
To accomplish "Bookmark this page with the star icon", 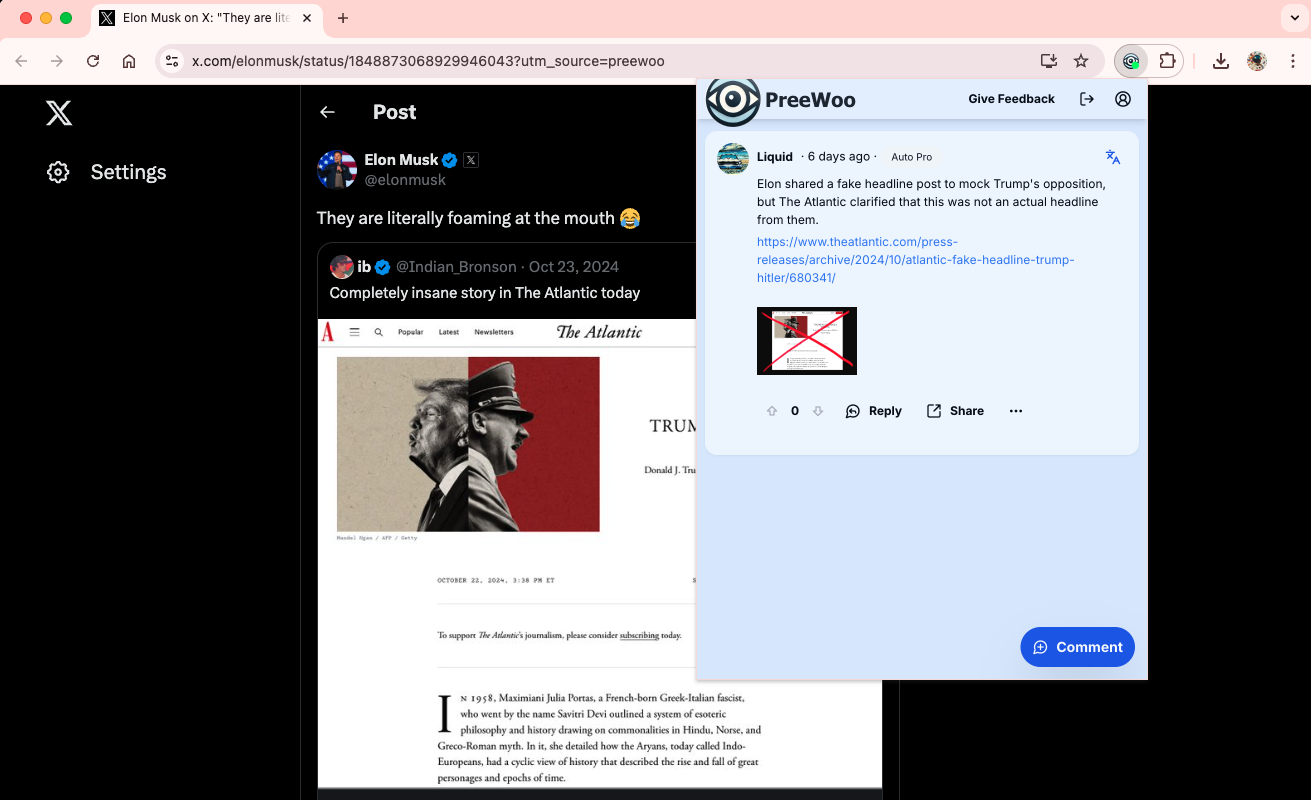I will point(1081,61).
